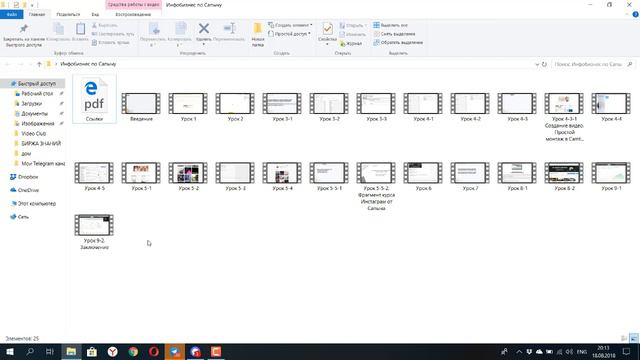The height and width of the screenshot is (360, 640).
Task: Click Select none in the ribbon
Action: coord(394,34)
